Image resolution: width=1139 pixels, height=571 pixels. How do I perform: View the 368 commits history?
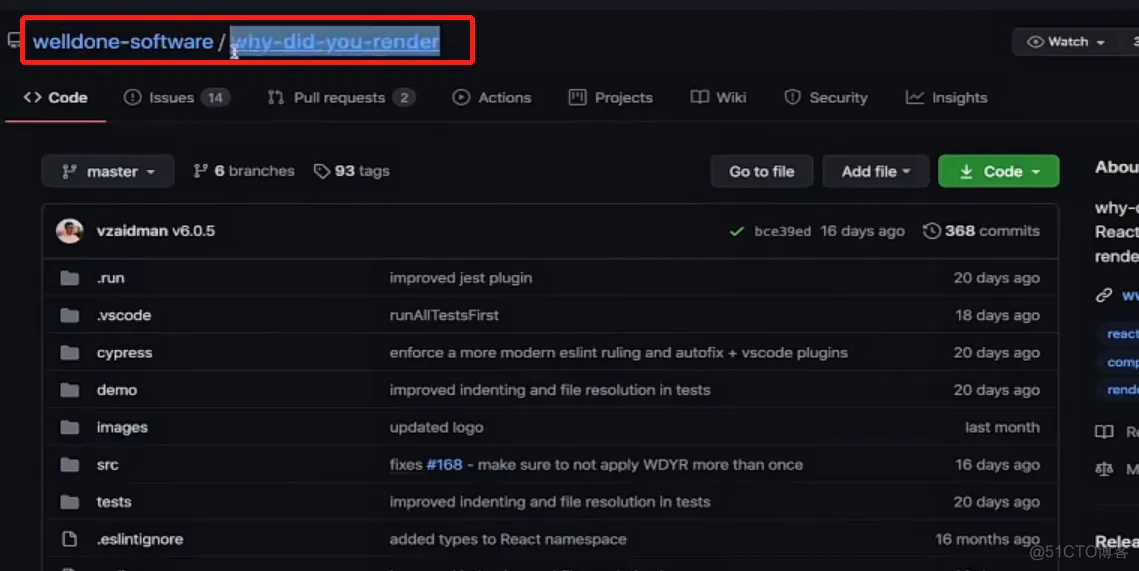[x=981, y=231]
